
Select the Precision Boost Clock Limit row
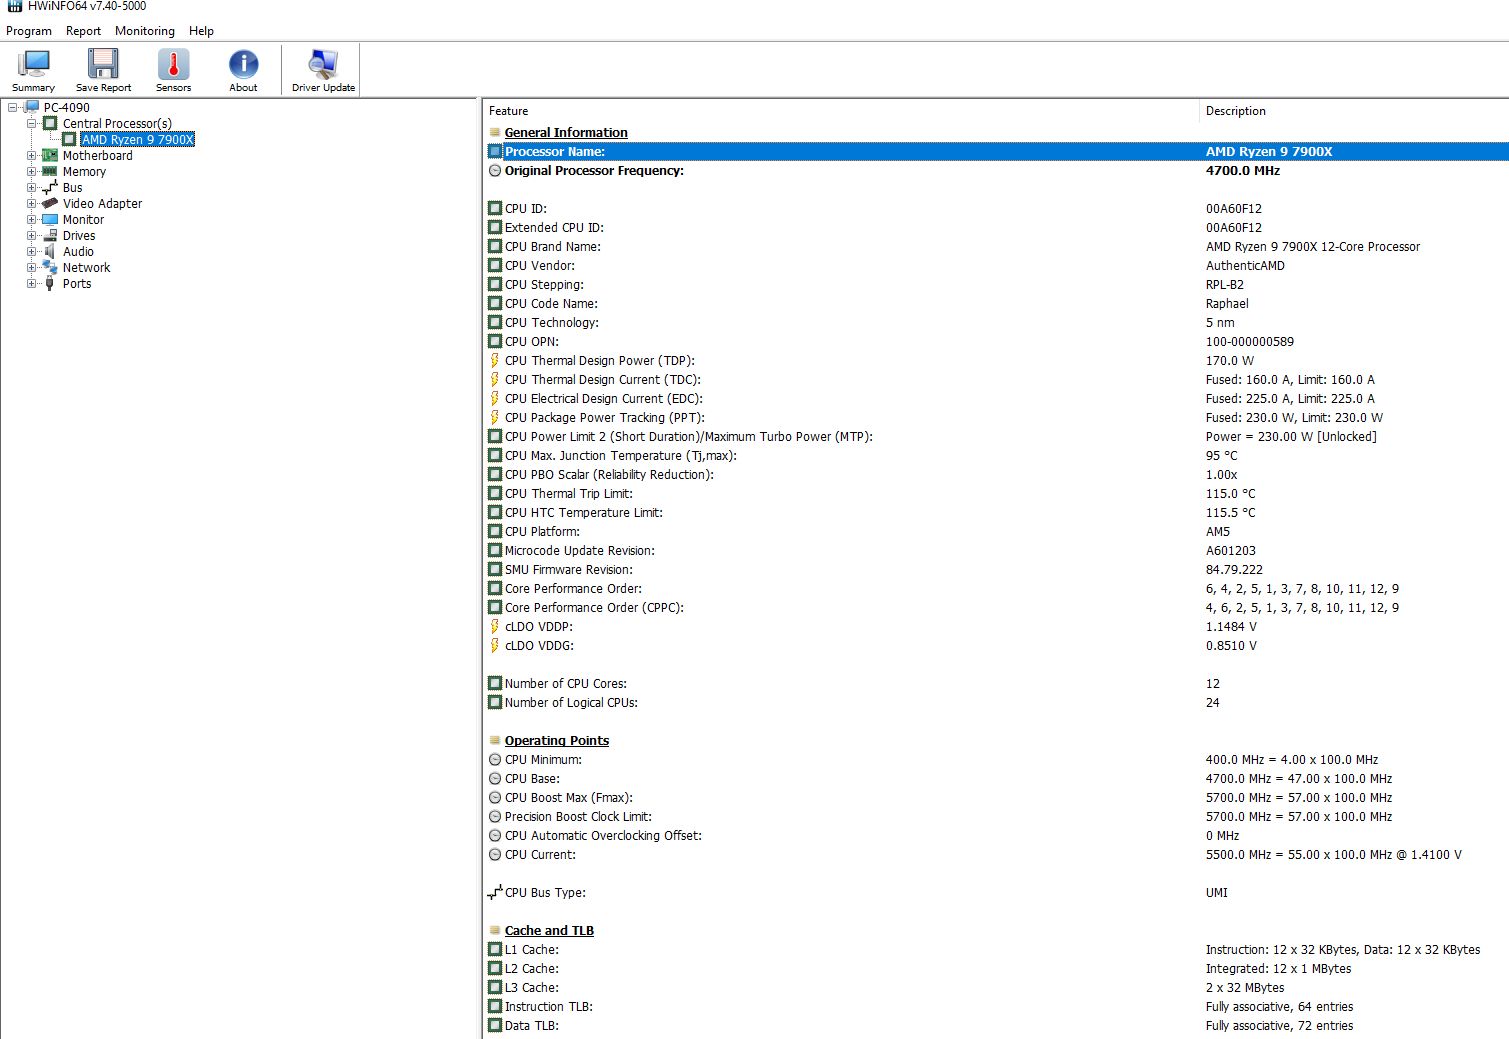tap(996, 817)
